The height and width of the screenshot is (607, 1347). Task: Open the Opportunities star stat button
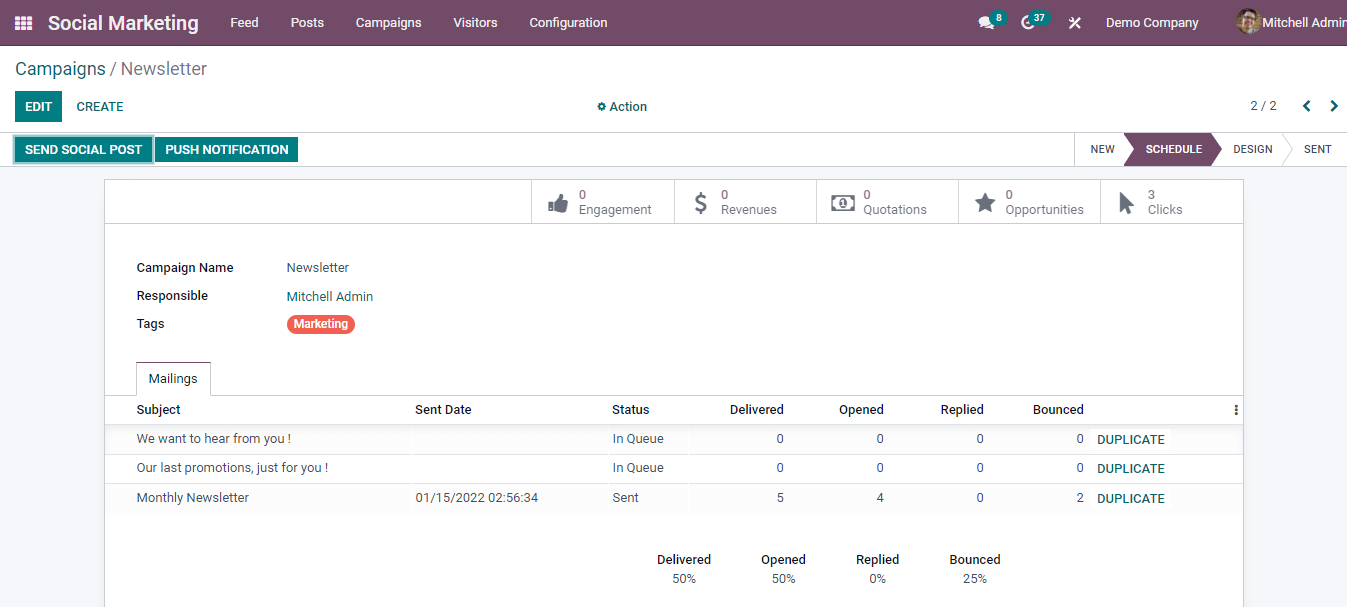click(x=1029, y=202)
